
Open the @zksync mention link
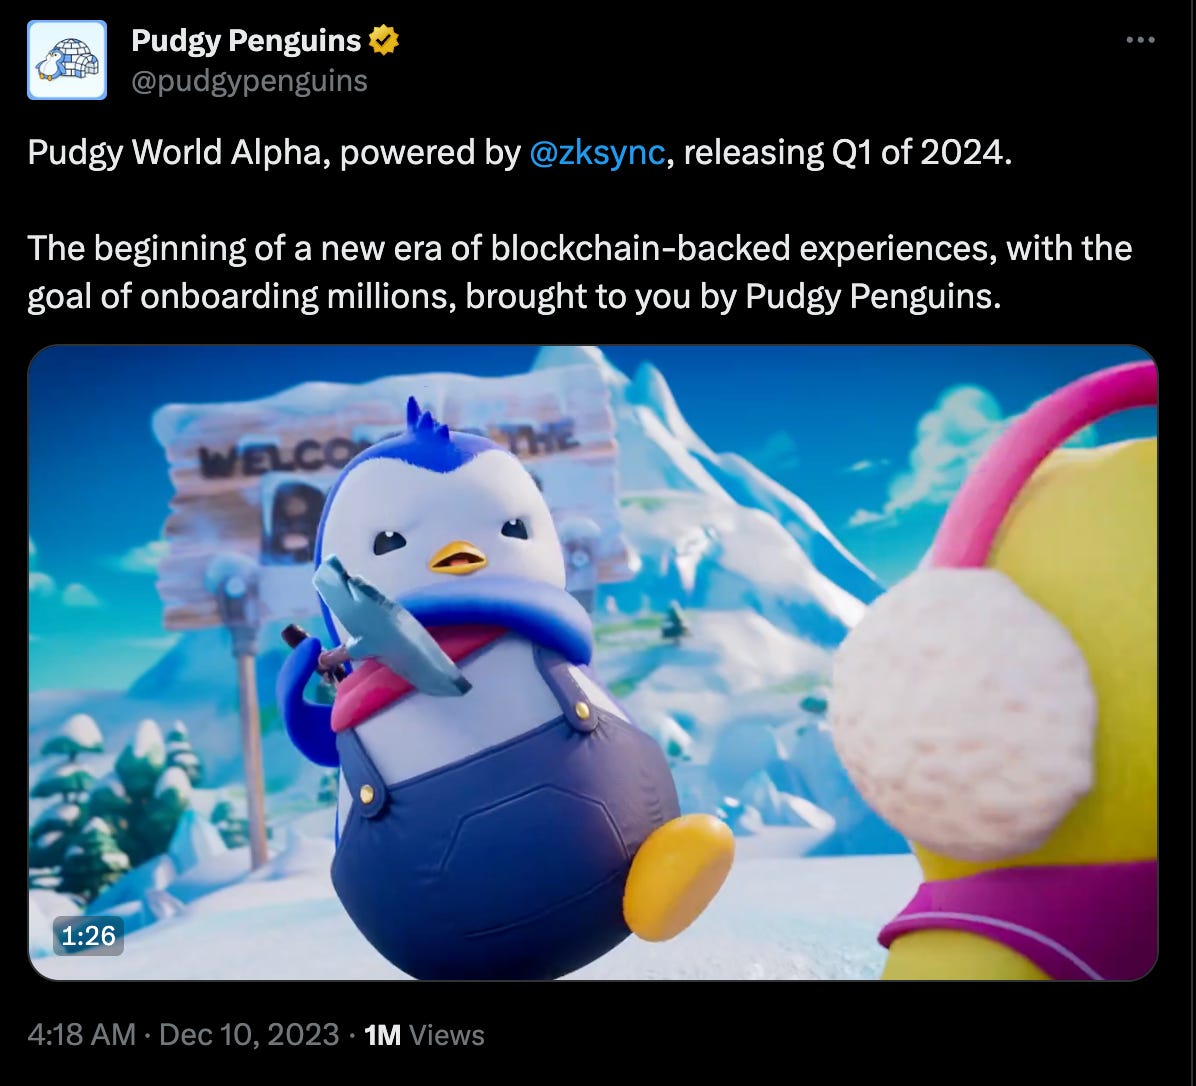pyautogui.click(x=597, y=153)
